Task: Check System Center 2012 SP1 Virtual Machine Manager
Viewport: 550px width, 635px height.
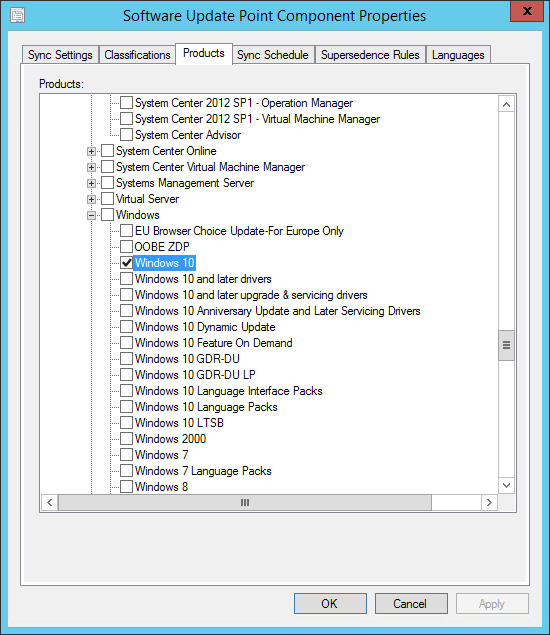Action: [x=126, y=119]
